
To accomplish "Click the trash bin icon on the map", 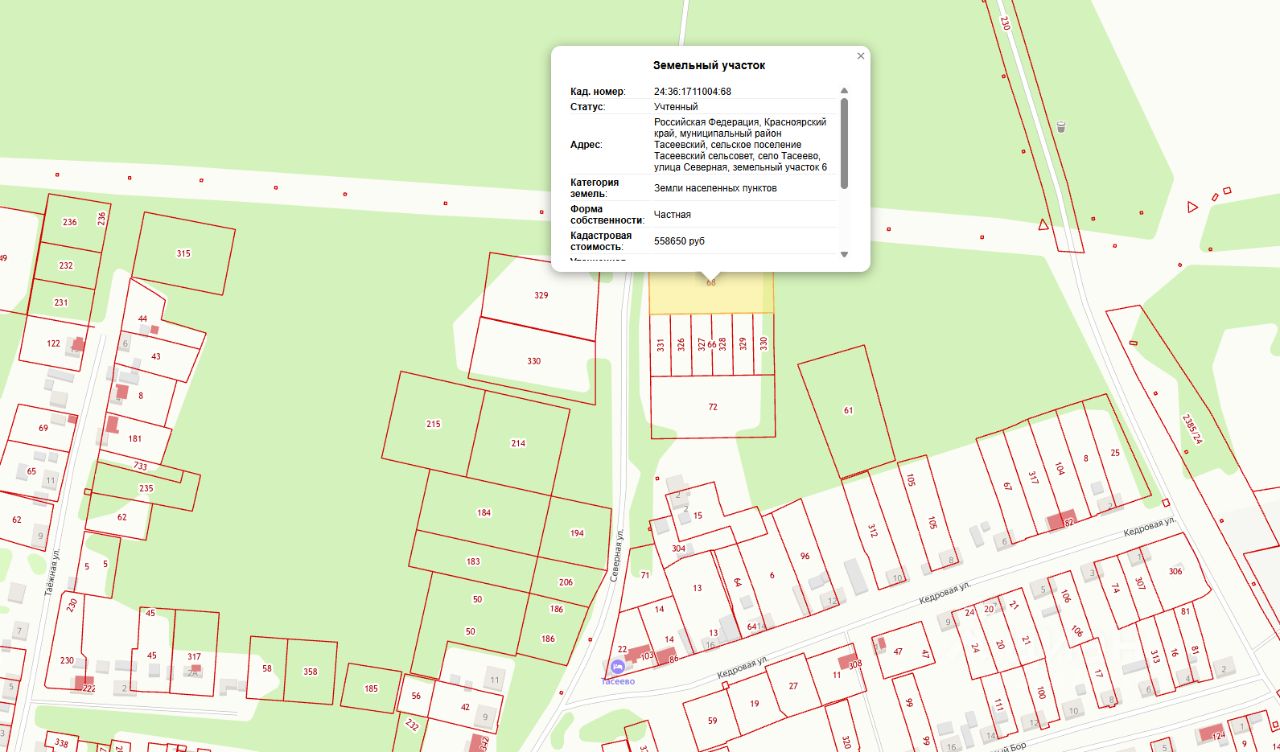I will coord(1061,127).
